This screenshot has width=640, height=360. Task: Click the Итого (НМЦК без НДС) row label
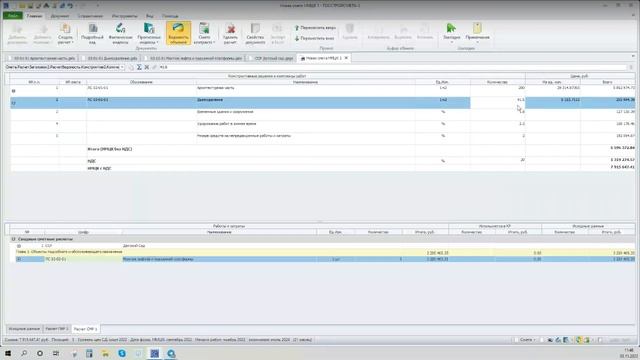point(109,149)
